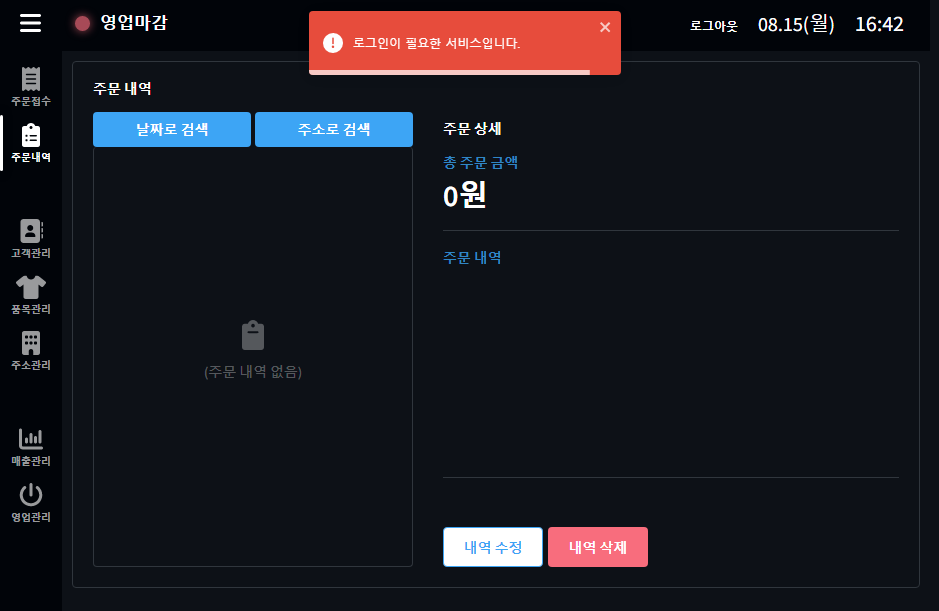Screen dimensions: 939x611
Task: Click 로그아웃 to log out
Action: (x=713, y=25)
